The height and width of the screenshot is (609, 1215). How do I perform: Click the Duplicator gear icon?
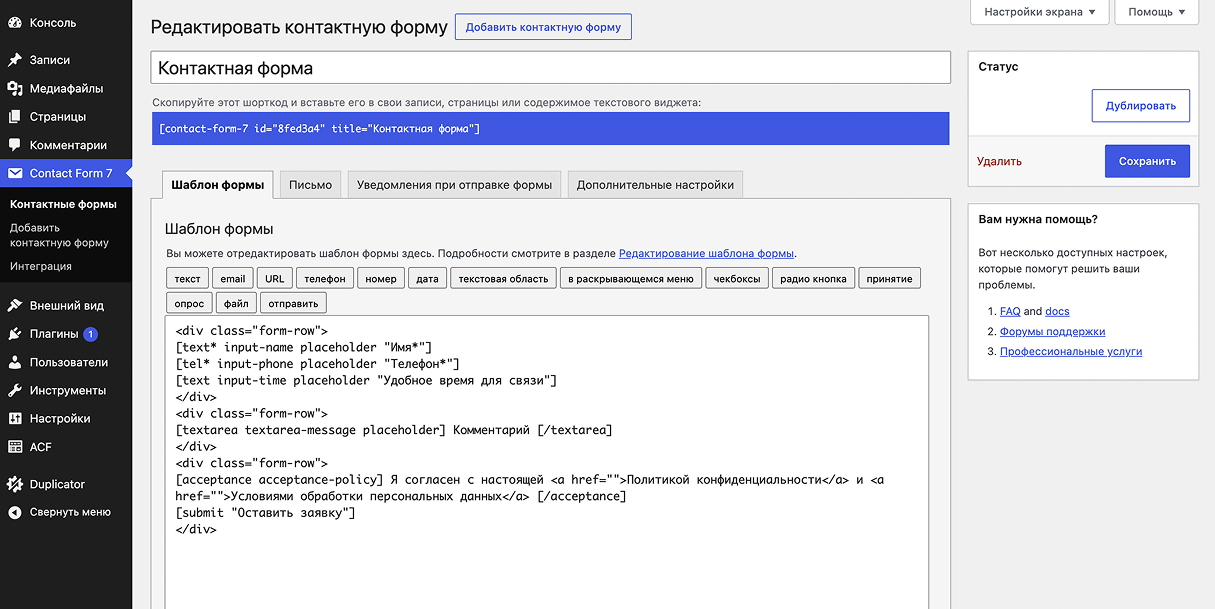[x=15, y=484]
